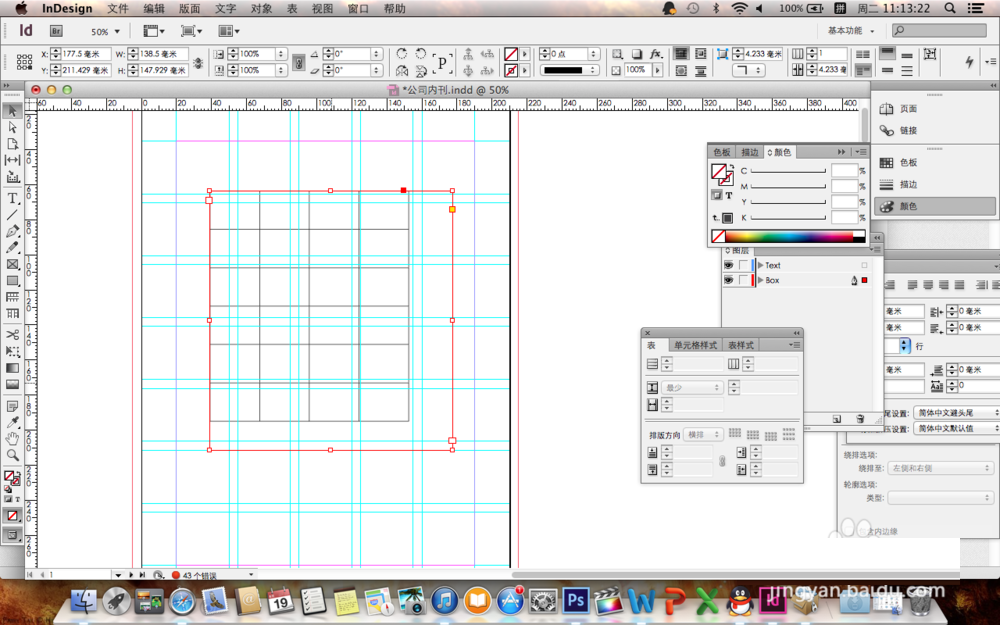Expand the Text layer disclosure triangle
This screenshot has width=1000, height=625.
click(760, 265)
